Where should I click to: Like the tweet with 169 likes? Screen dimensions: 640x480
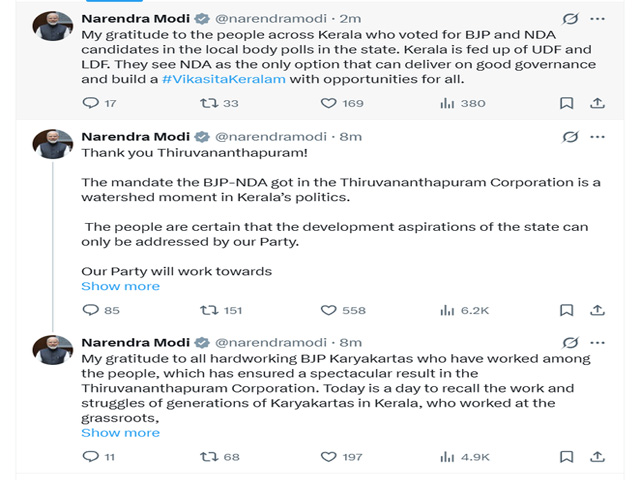328,103
